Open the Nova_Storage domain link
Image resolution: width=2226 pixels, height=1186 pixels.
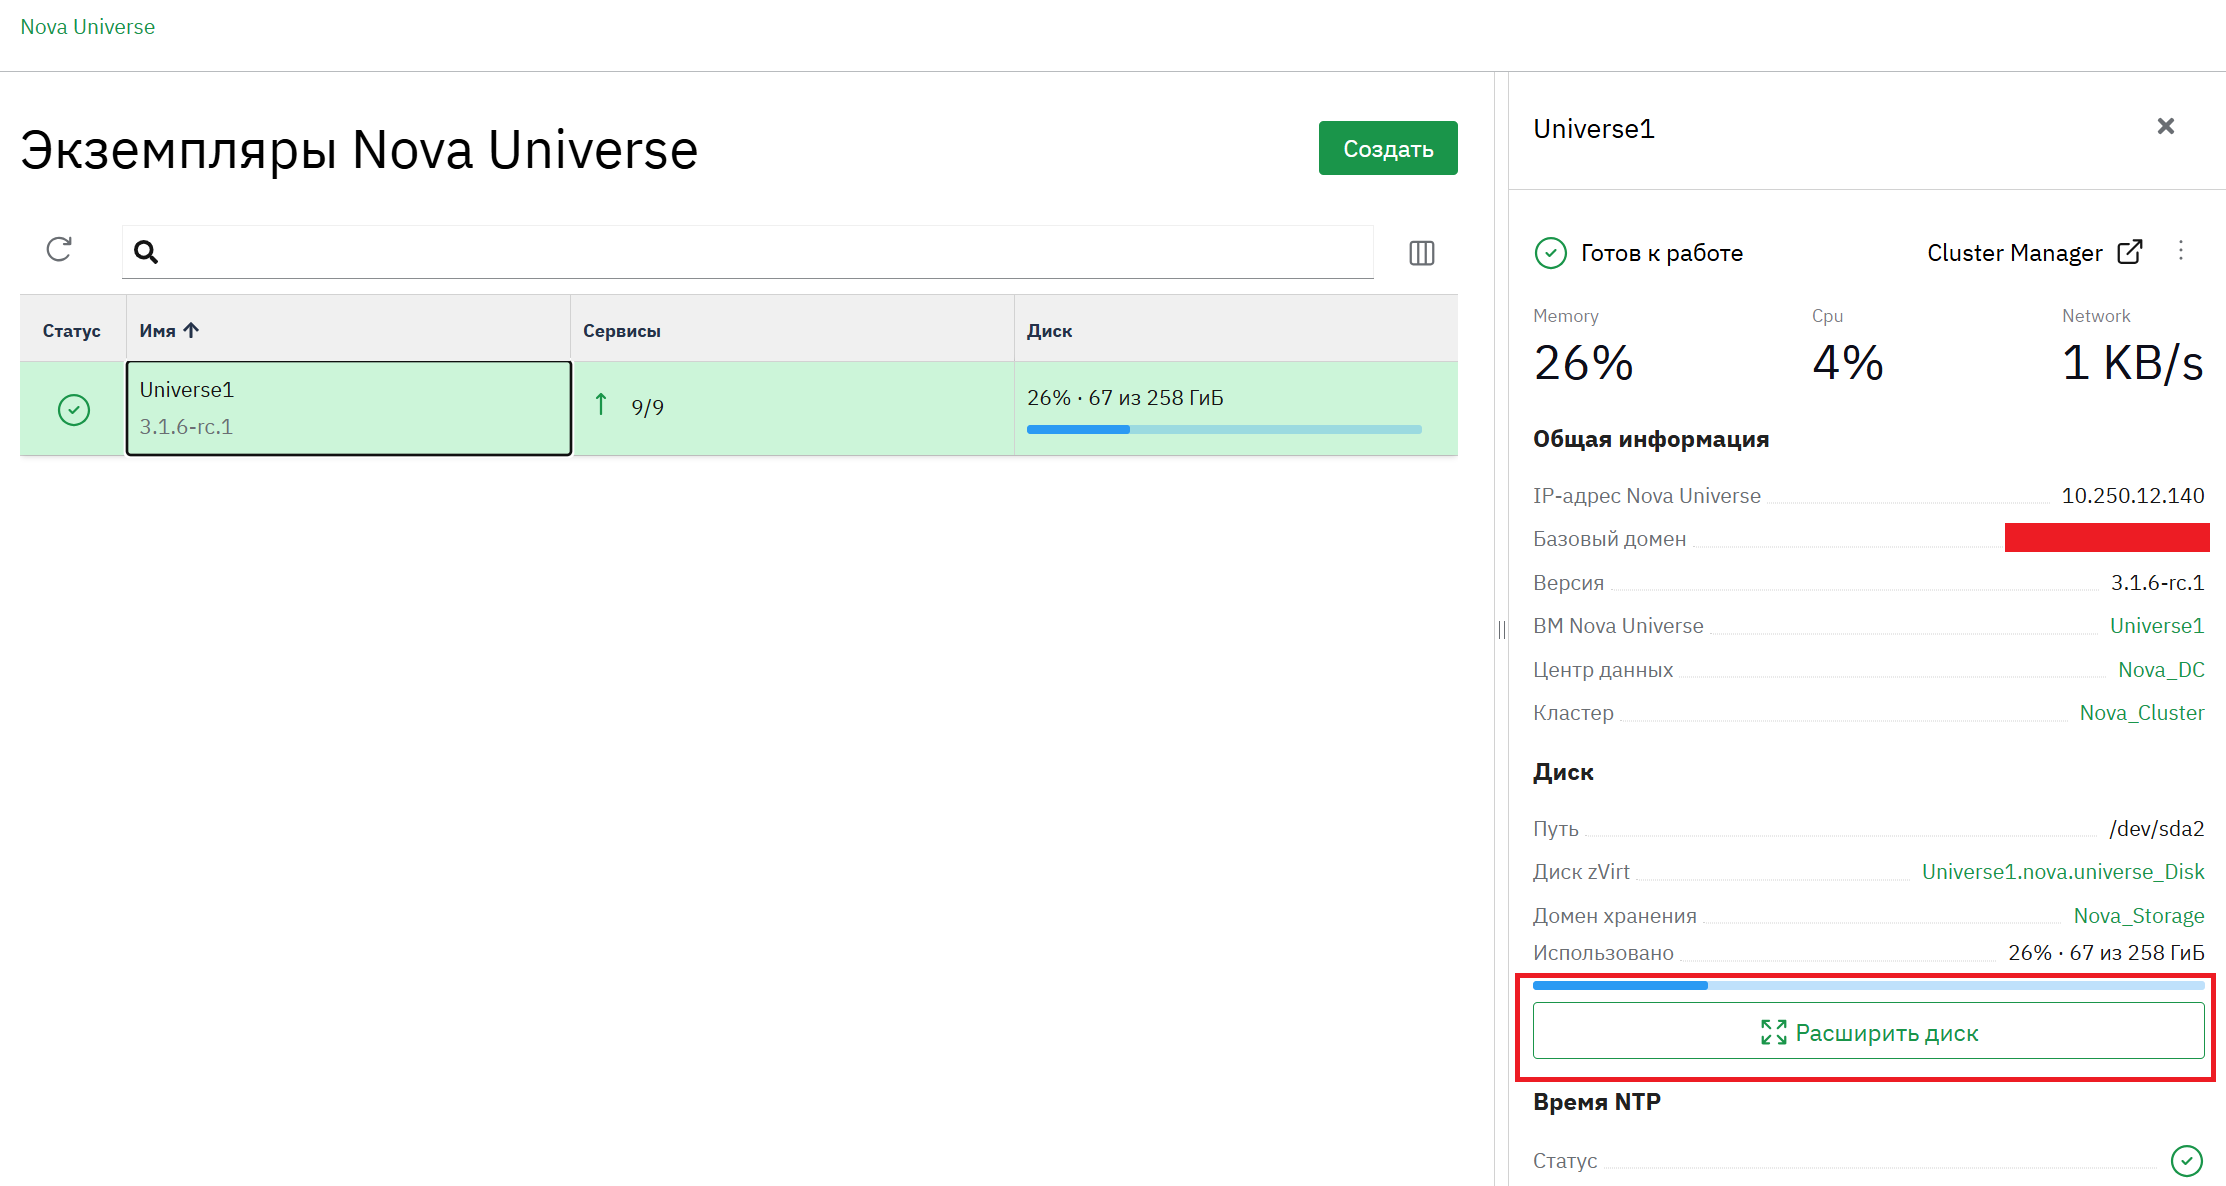2138,916
